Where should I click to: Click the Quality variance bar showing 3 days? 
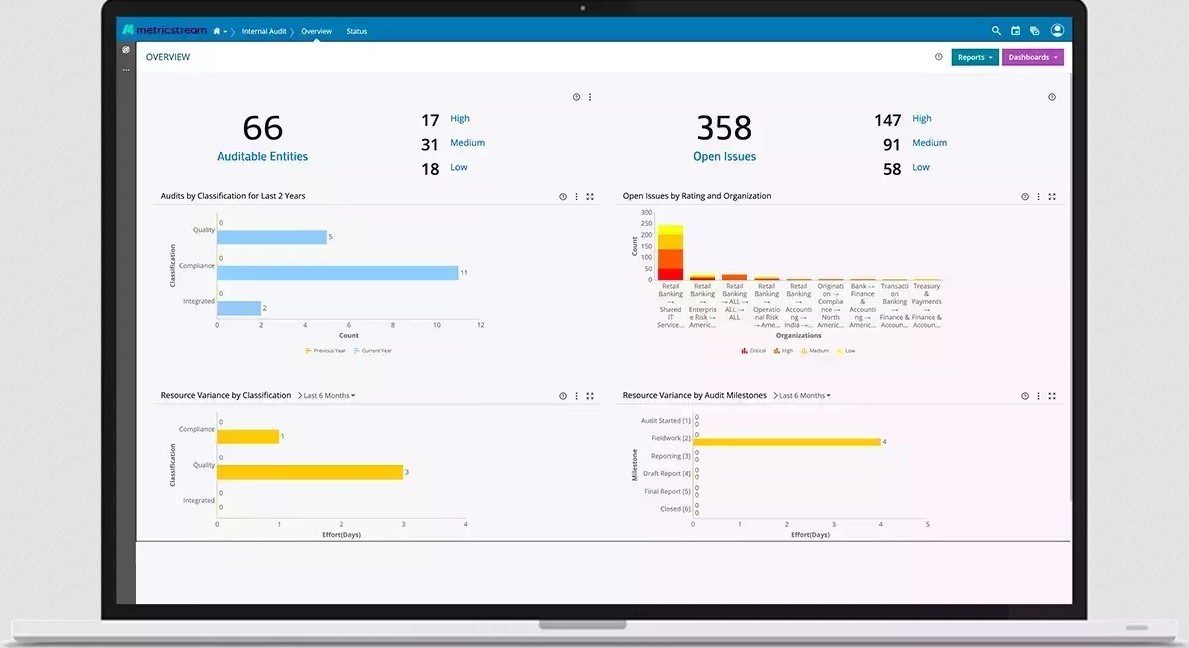pos(310,472)
